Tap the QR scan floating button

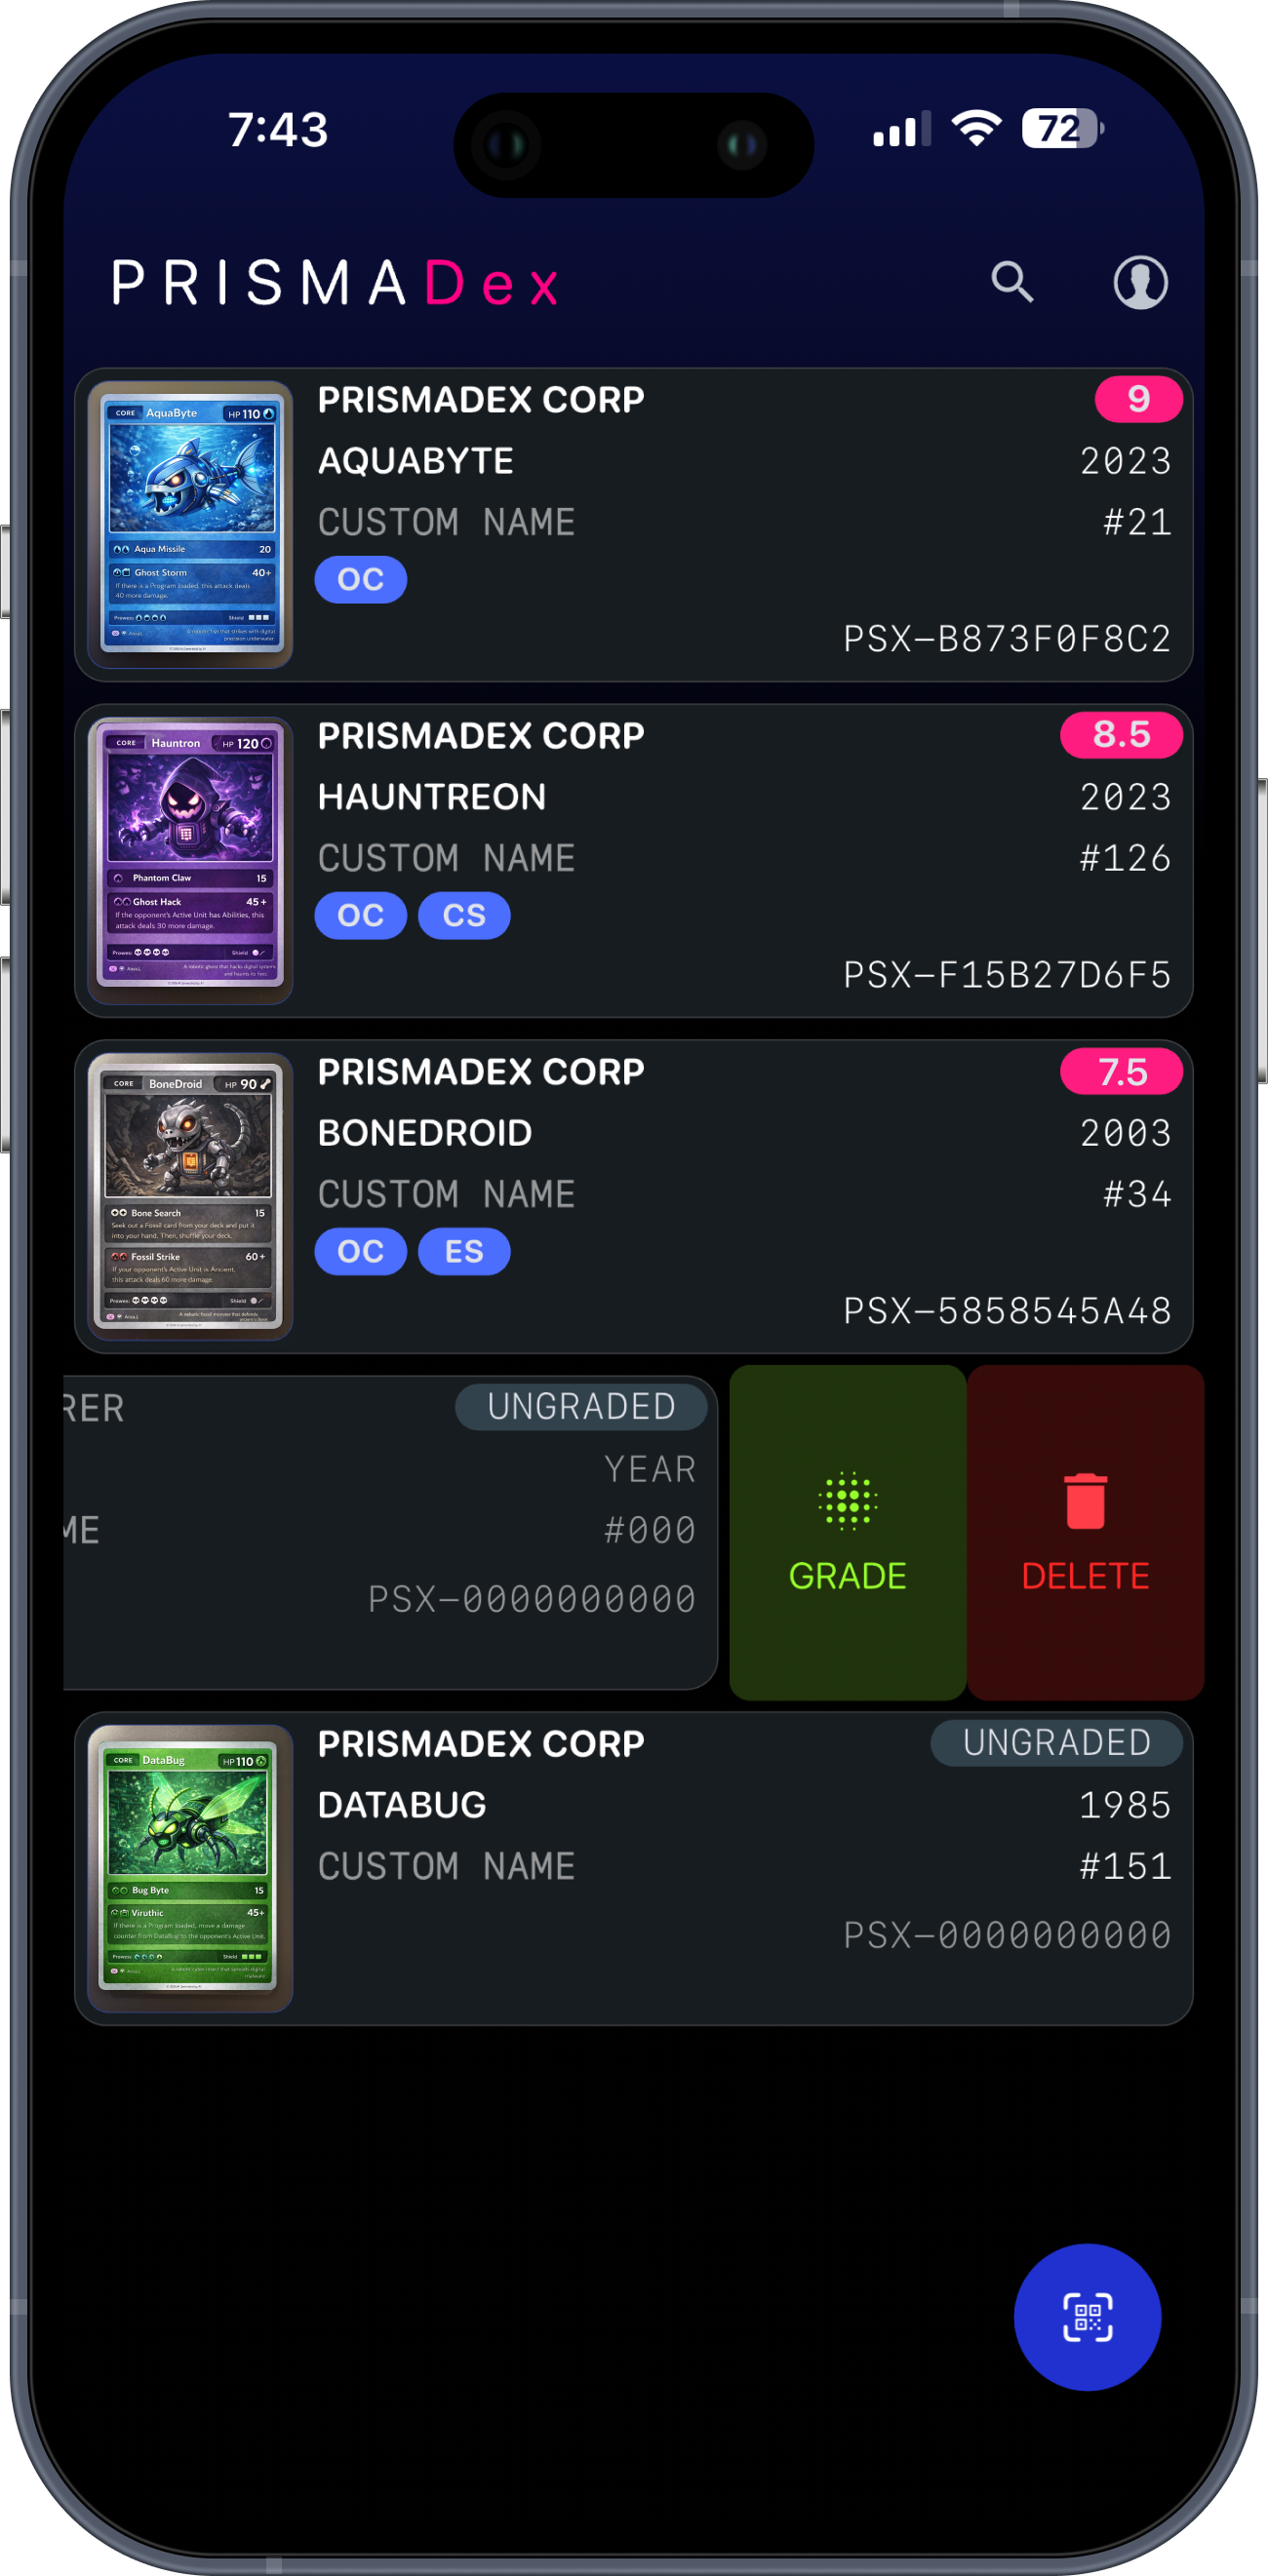1087,2316
